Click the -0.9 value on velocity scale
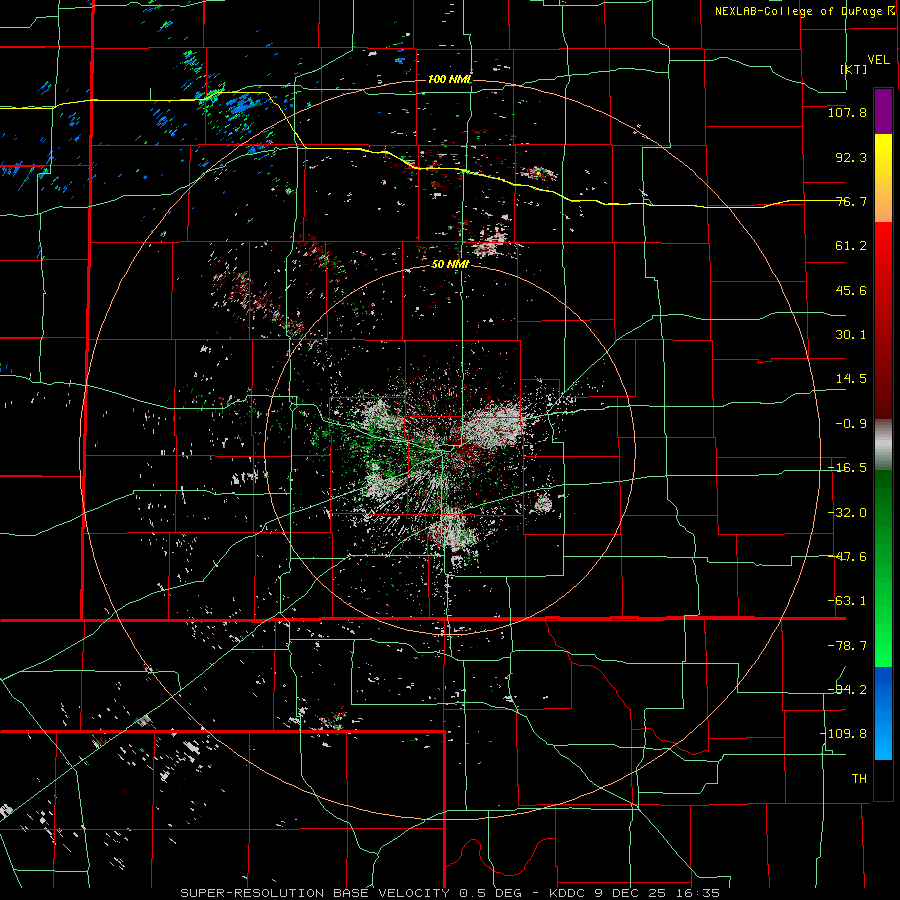This screenshot has width=900, height=900. pyautogui.click(x=851, y=424)
